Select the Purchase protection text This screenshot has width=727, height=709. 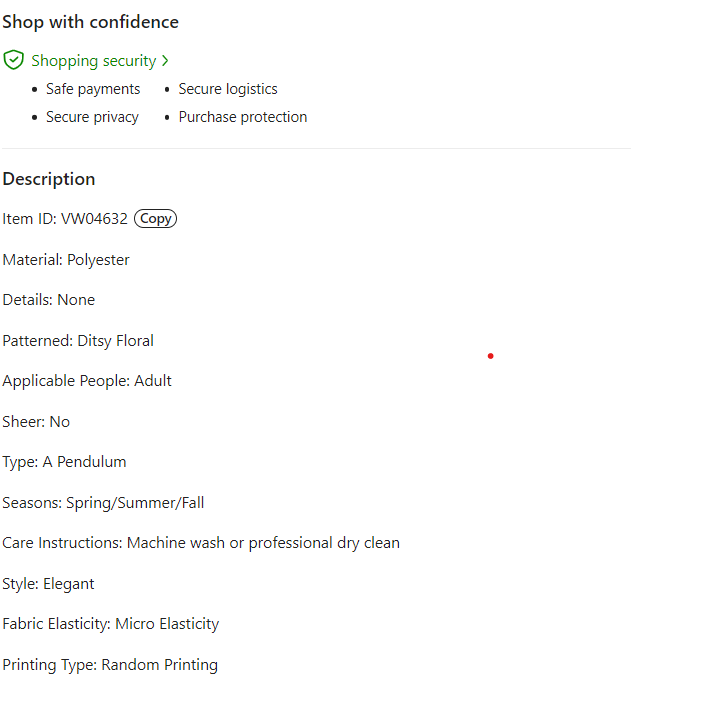243,117
